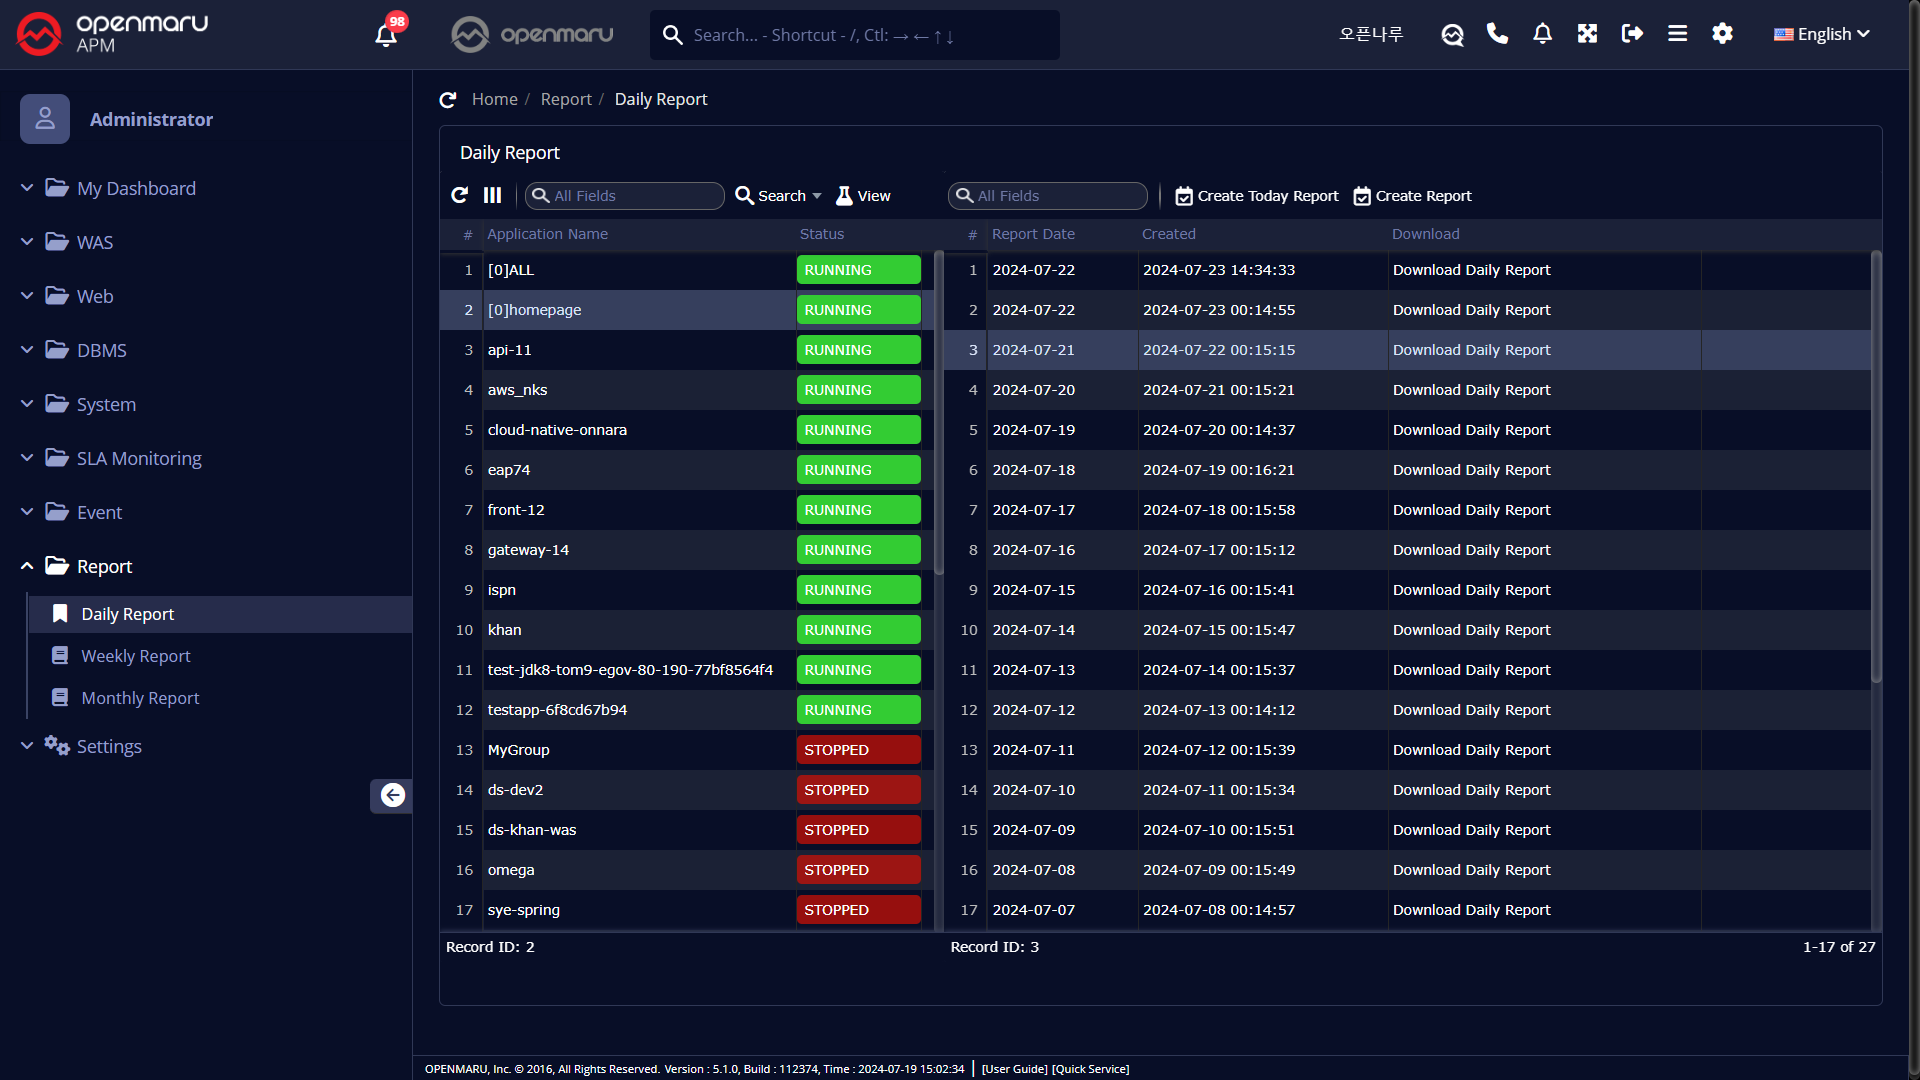
Task: Collapse sidebar with the left arrow button
Action: (x=392, y=795)
